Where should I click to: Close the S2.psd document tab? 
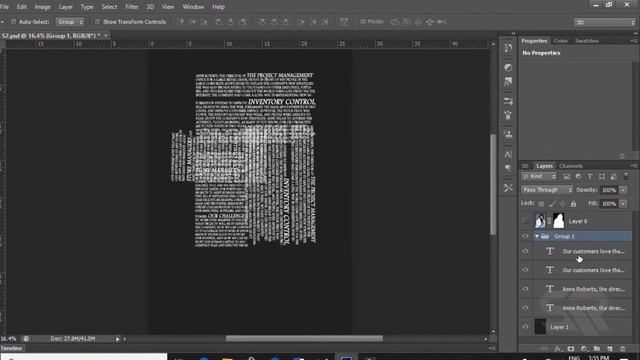[x=106, y=36]
